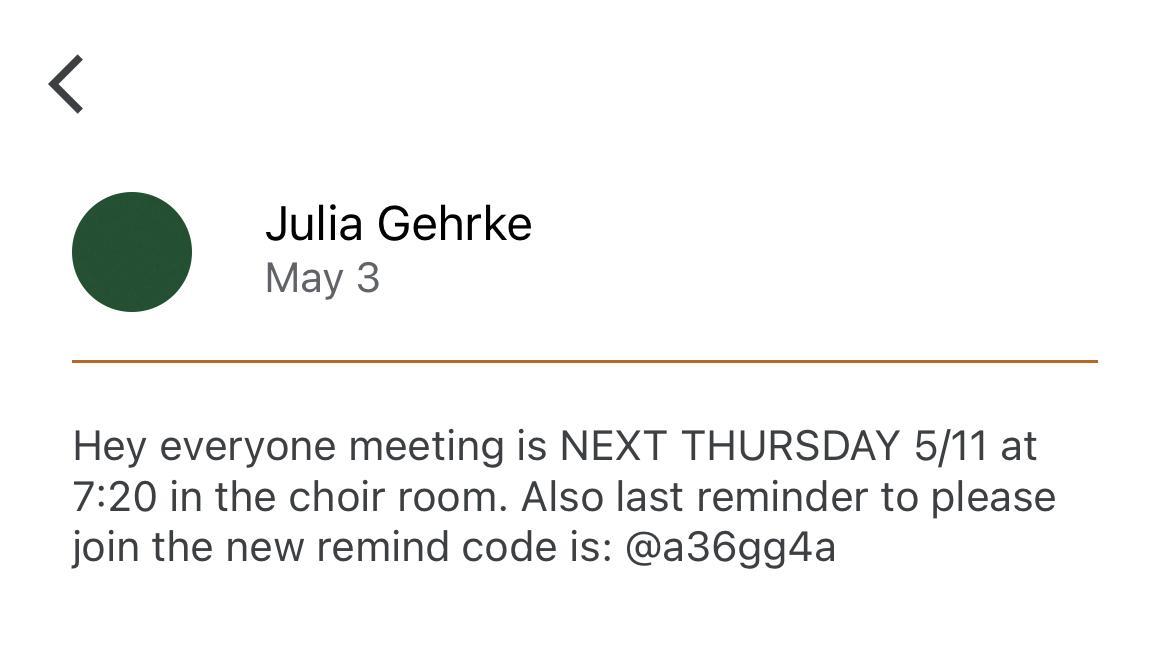Click the words "remind code is:"
1170x667 pixels.
tap(451, 548)
